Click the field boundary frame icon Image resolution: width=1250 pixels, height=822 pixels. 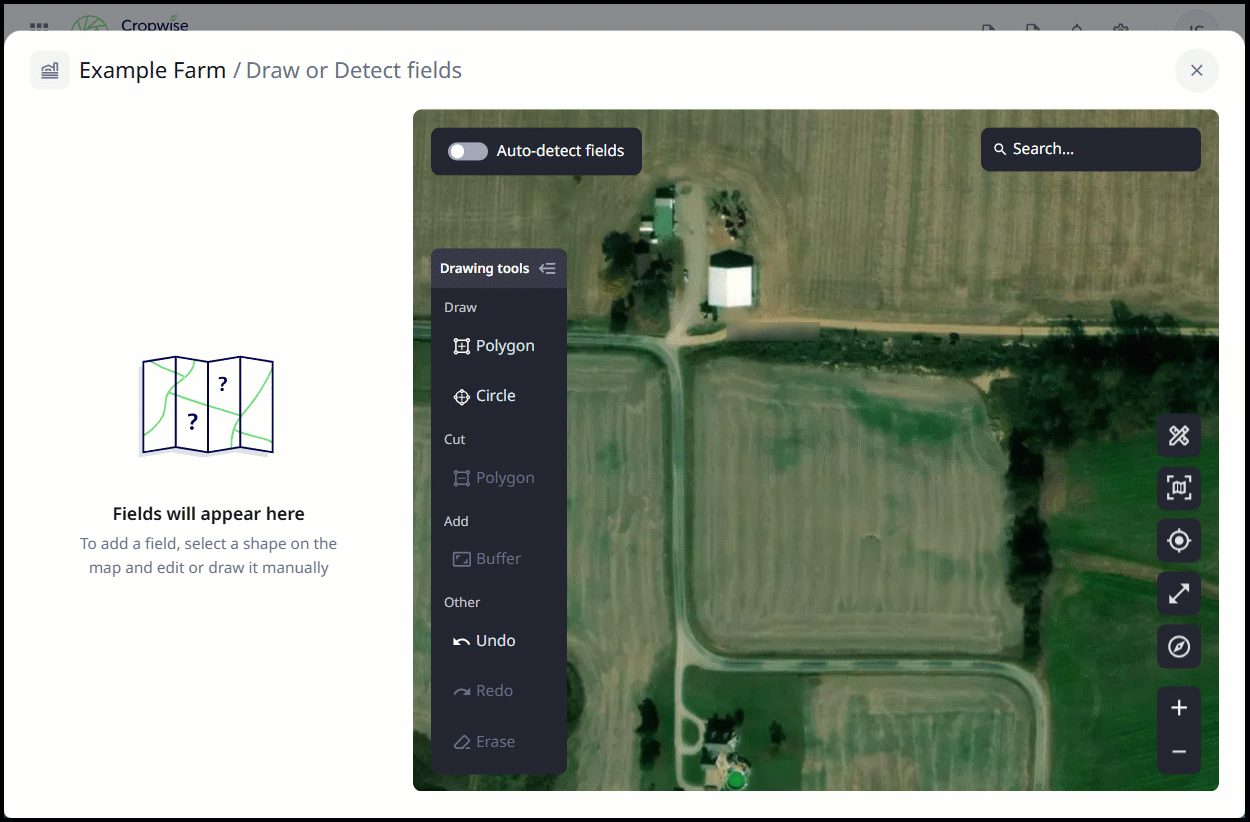tap(1179, 488)
